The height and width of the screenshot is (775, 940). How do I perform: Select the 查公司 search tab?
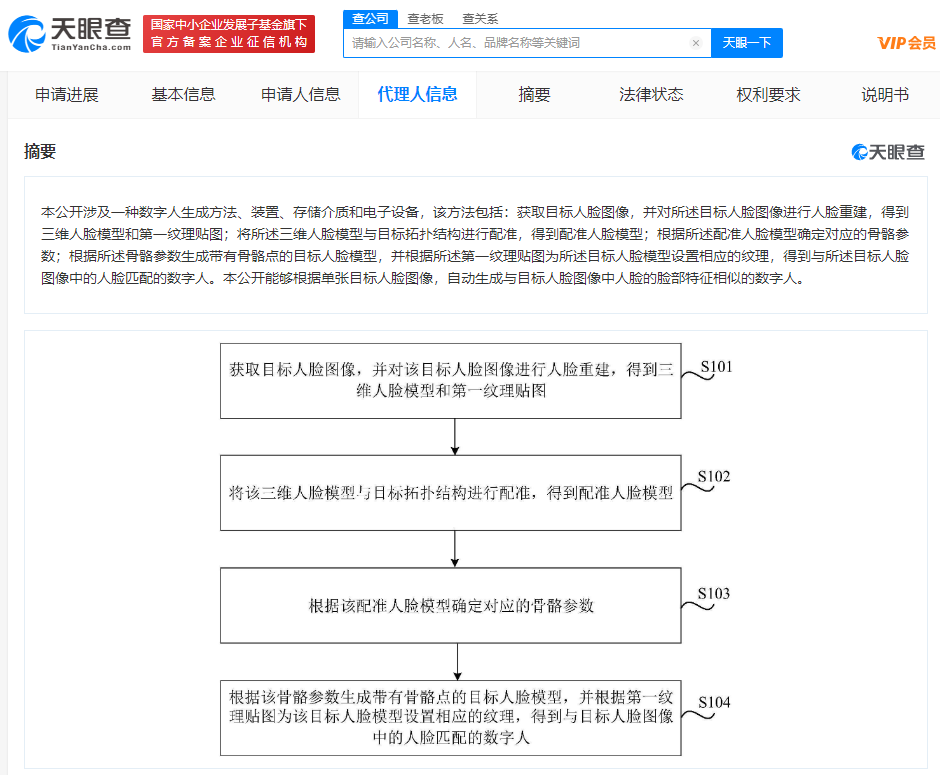(370, 19)
